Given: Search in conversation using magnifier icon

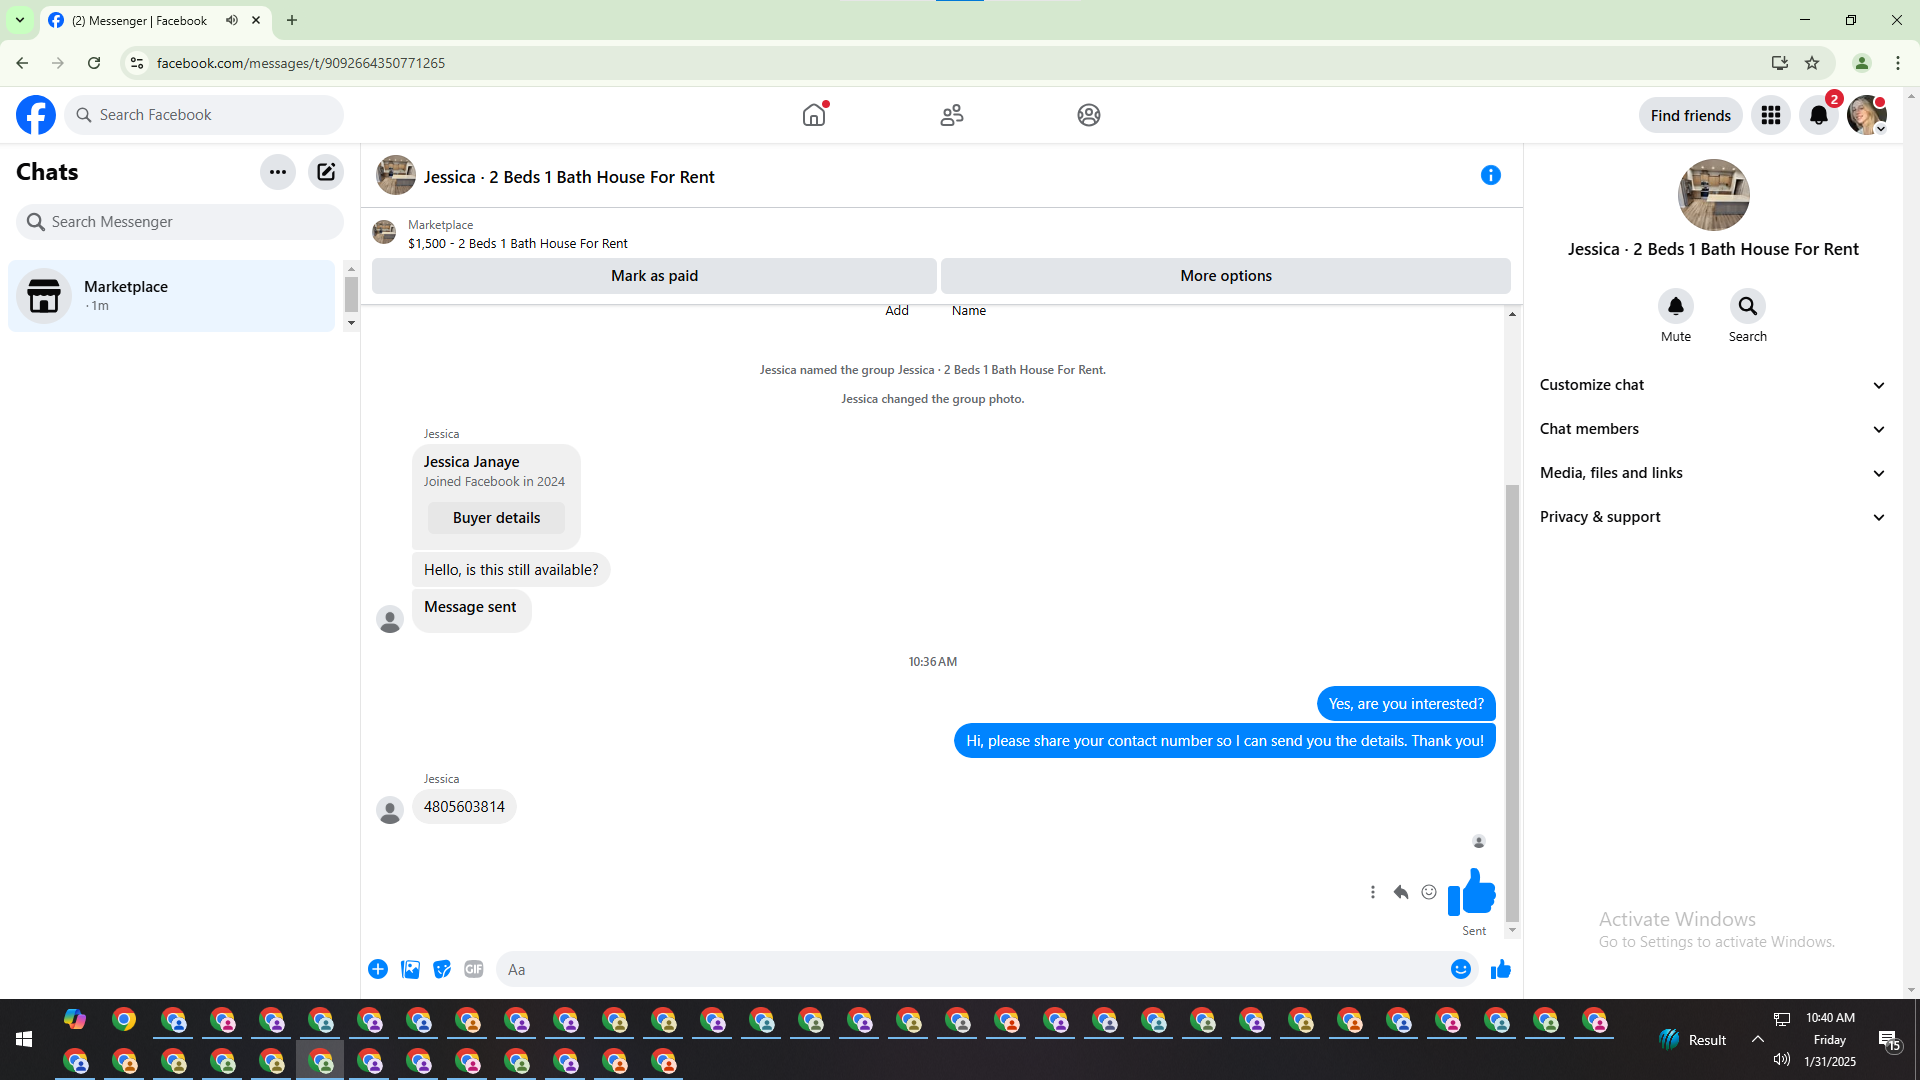Looking at the screenshot, I should [x=1748, y=306].
